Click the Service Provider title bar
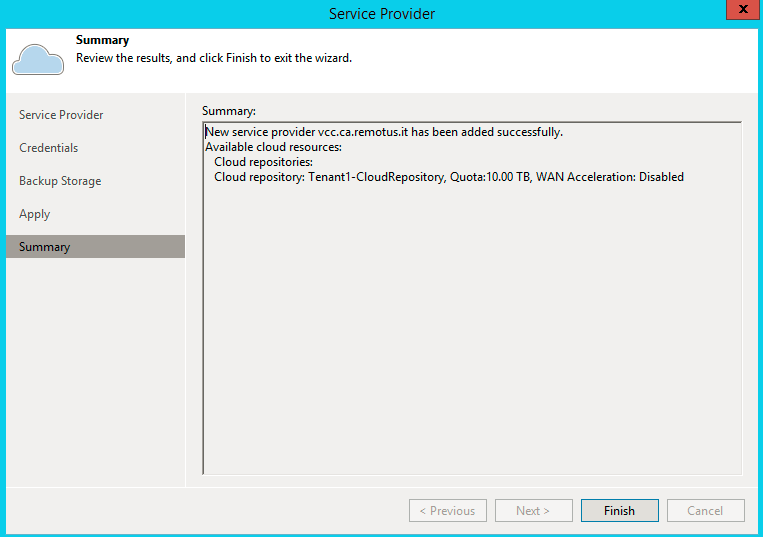 382,14
